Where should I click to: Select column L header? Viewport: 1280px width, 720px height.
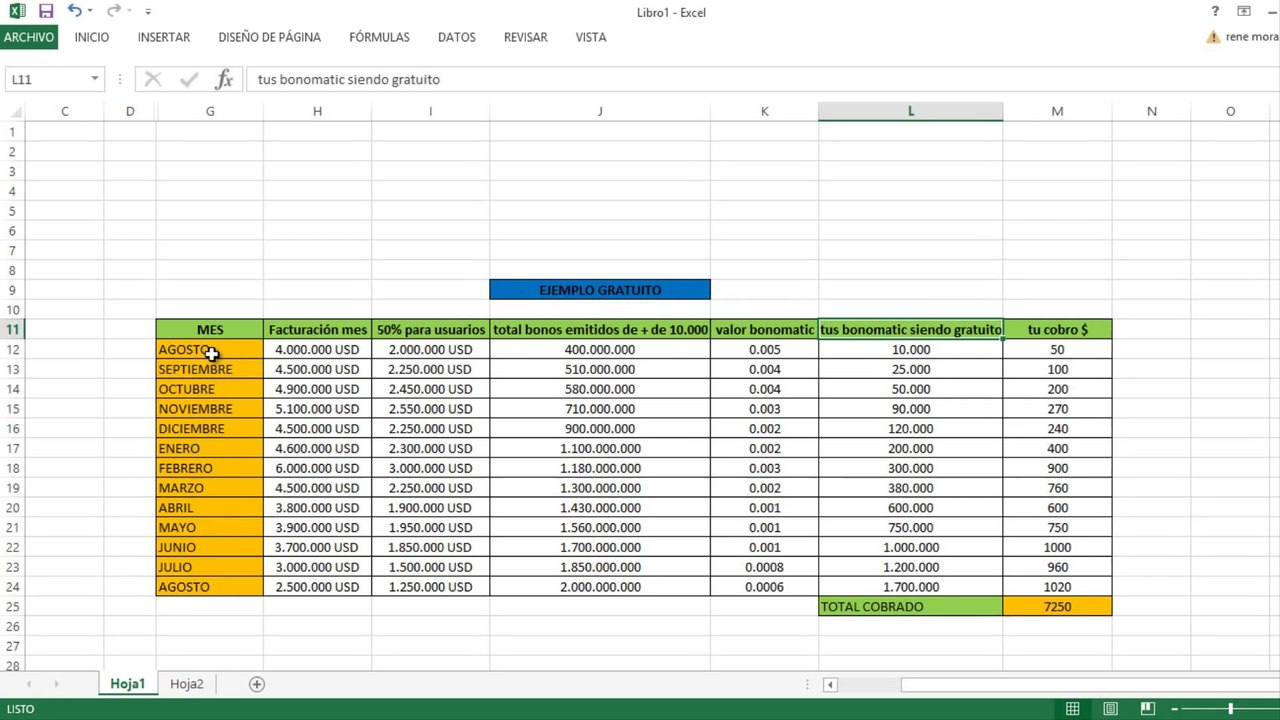[x=910, y=111]
